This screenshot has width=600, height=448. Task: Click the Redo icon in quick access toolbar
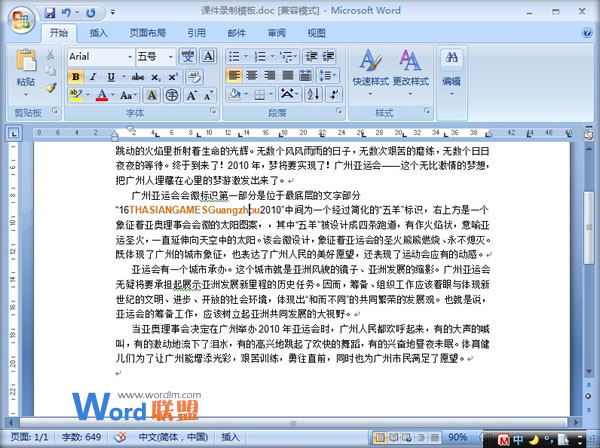pyautogui.click(x=91, y=13)
